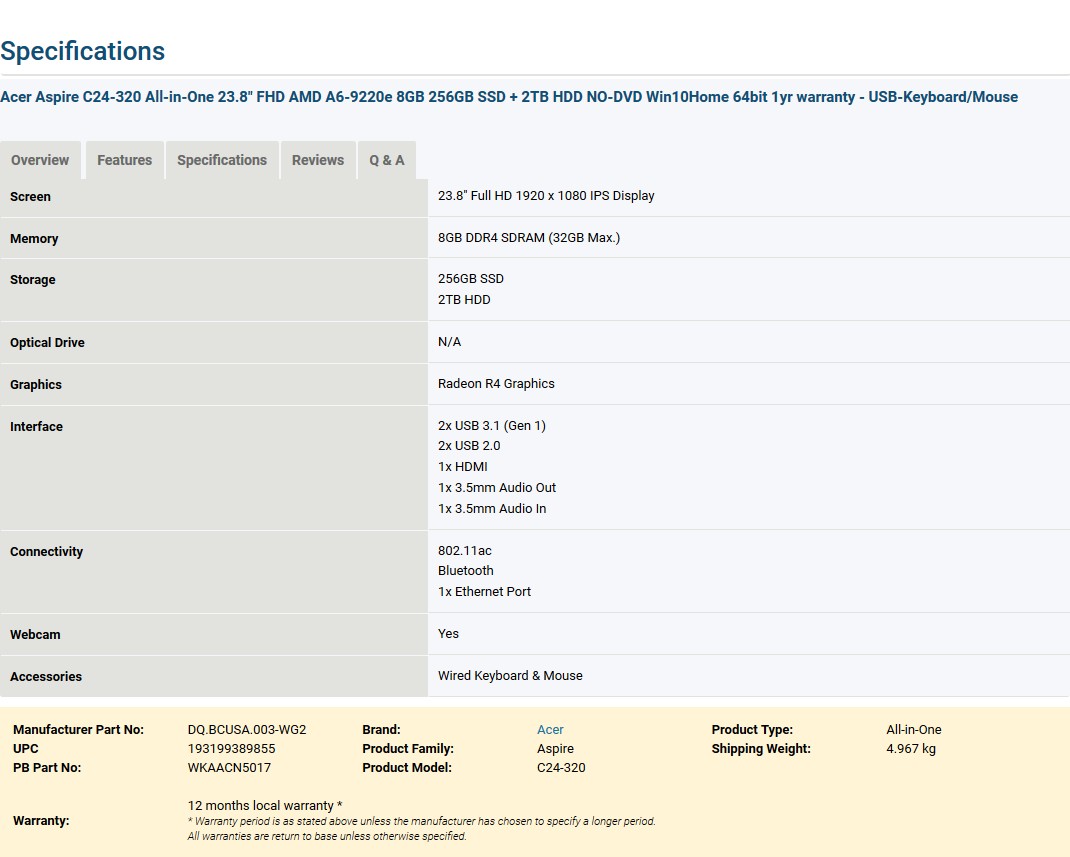Viewport: 1070px width, 857px height.
Task: Click the Manufacturer Part No: label
Action: pos(78,729)
